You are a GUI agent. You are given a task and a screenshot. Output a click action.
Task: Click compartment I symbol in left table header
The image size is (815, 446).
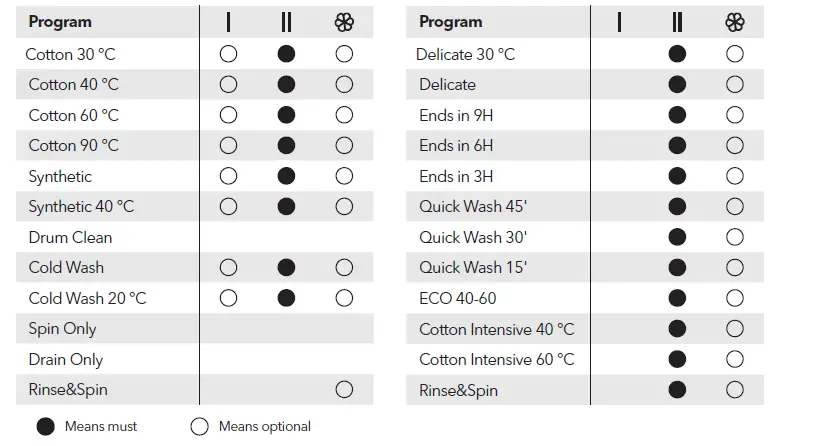click(x=228, y=22)
